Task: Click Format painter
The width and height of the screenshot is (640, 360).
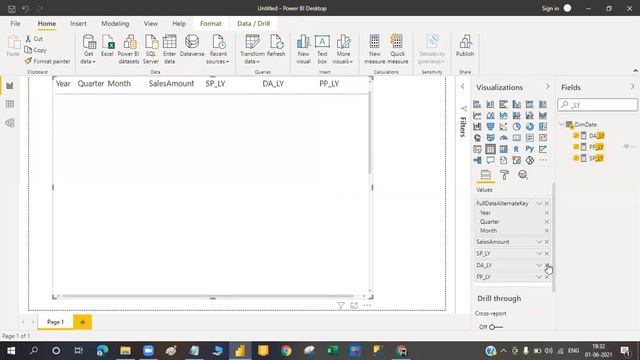Action: click(x=47, y=61)
